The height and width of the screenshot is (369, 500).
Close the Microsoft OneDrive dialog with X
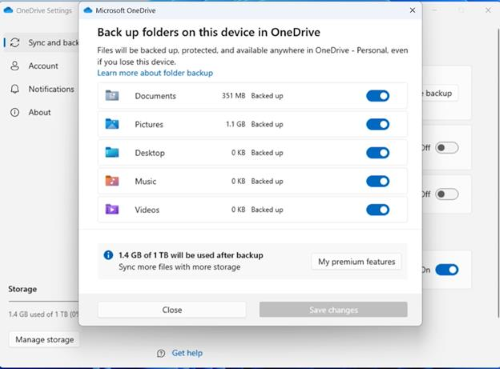(412, 10)
